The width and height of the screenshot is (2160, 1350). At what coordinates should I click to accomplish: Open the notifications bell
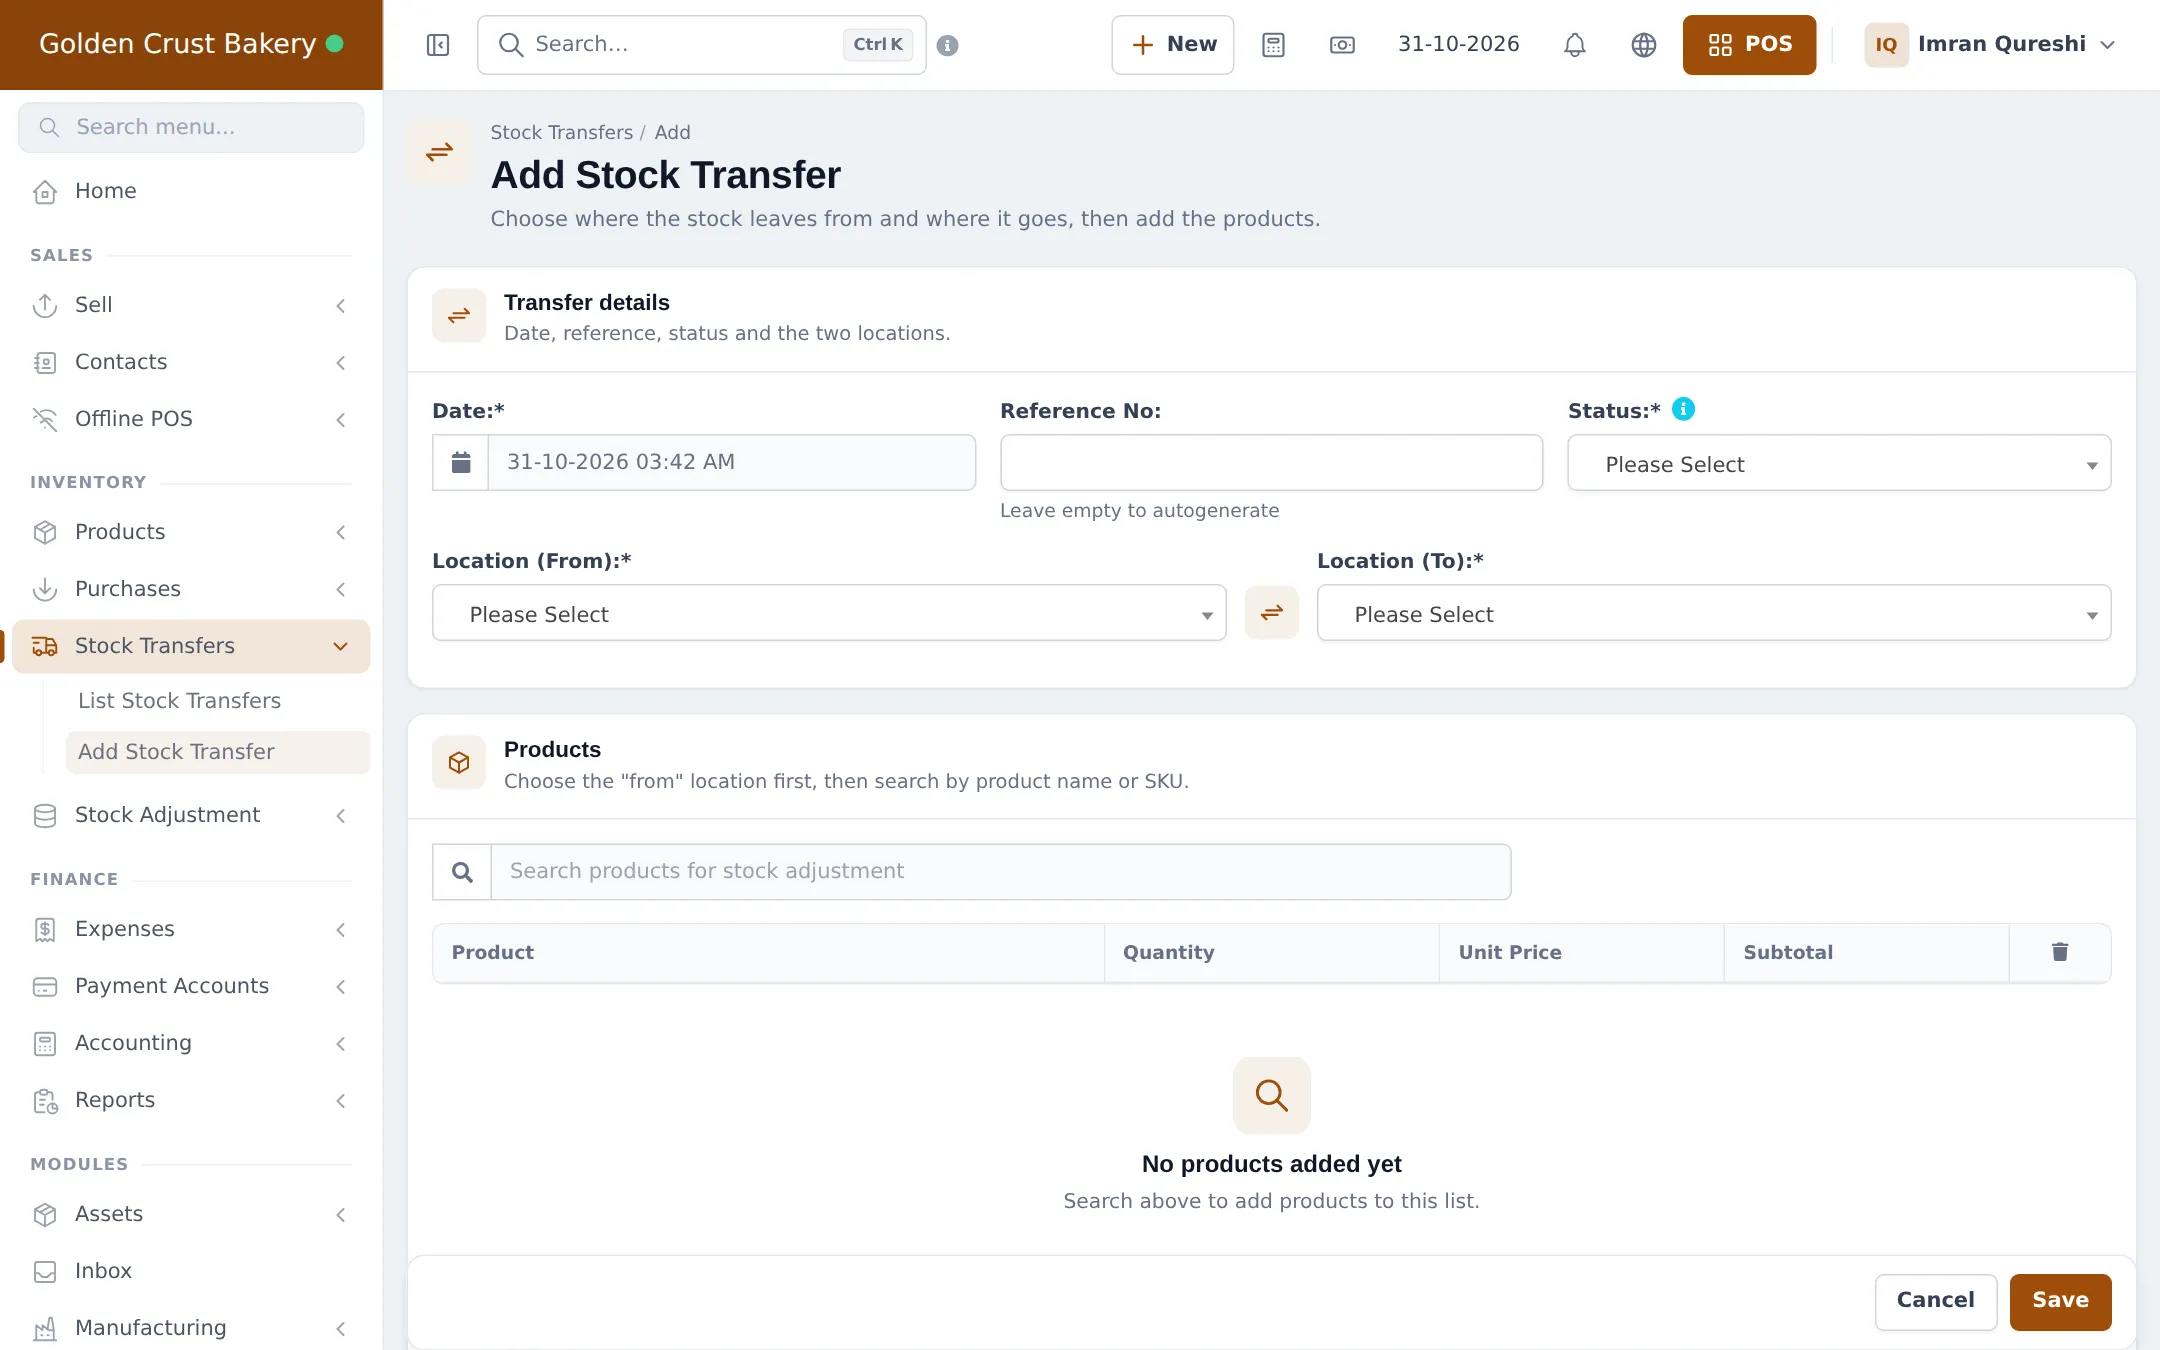(1575, 45)
